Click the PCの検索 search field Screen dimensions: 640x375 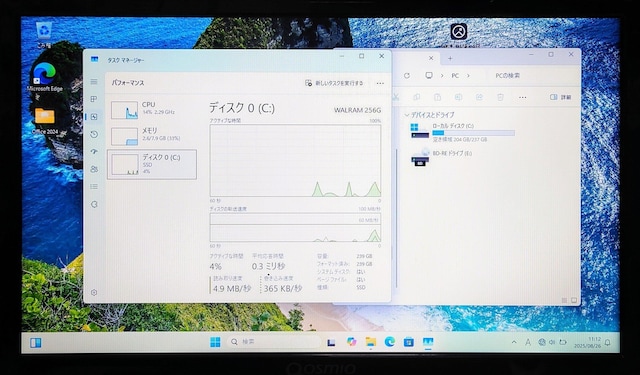point(532,75)
